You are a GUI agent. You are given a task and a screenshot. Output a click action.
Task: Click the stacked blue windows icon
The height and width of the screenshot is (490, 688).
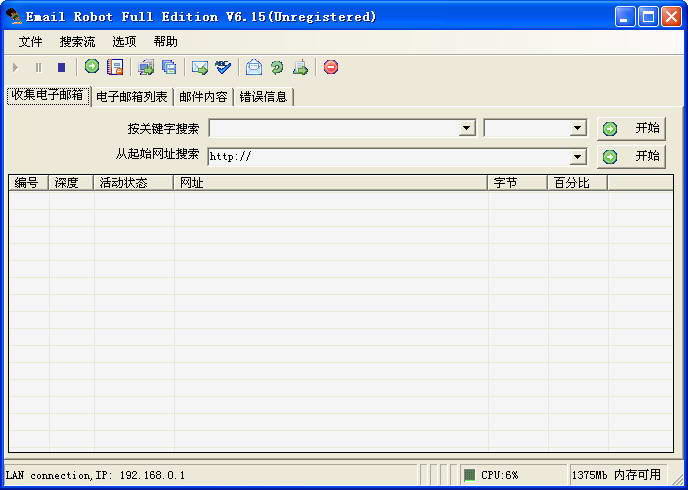(x=169, y=67)
